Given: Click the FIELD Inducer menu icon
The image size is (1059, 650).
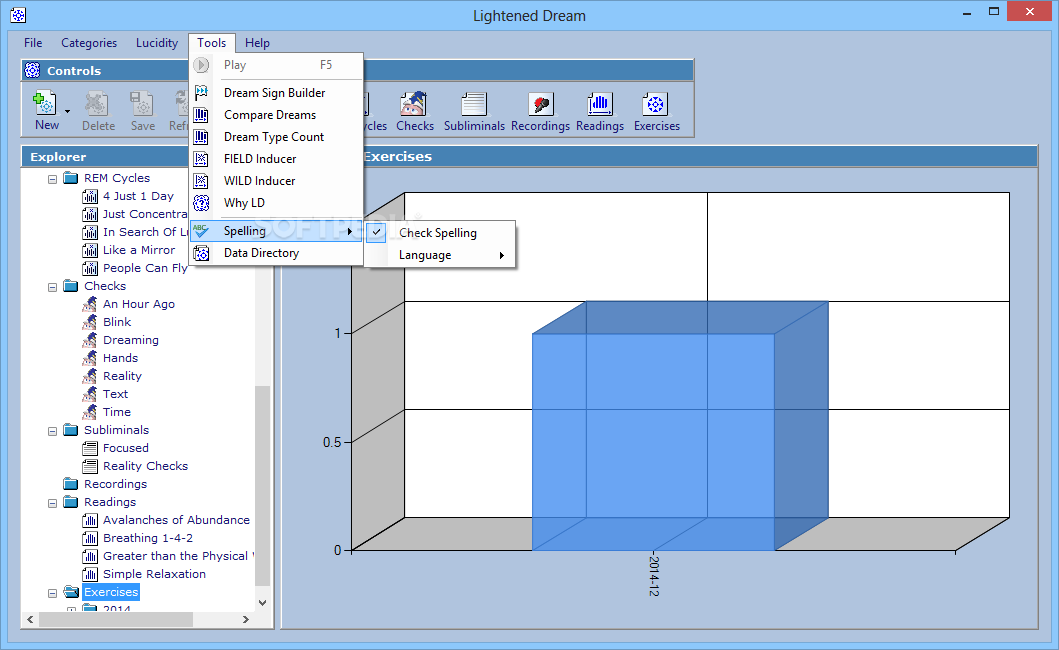Looking at the screenshot, I should [x=201, y=159].
